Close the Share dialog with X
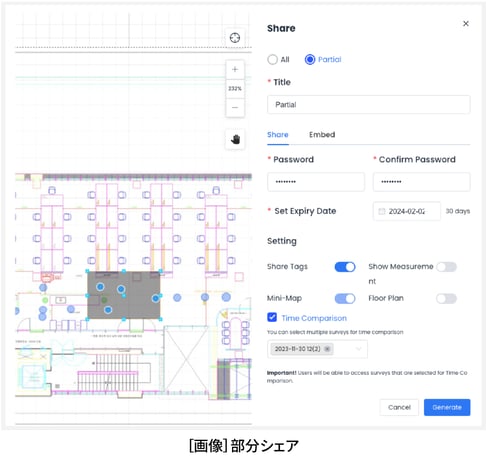 coord(466,24)
